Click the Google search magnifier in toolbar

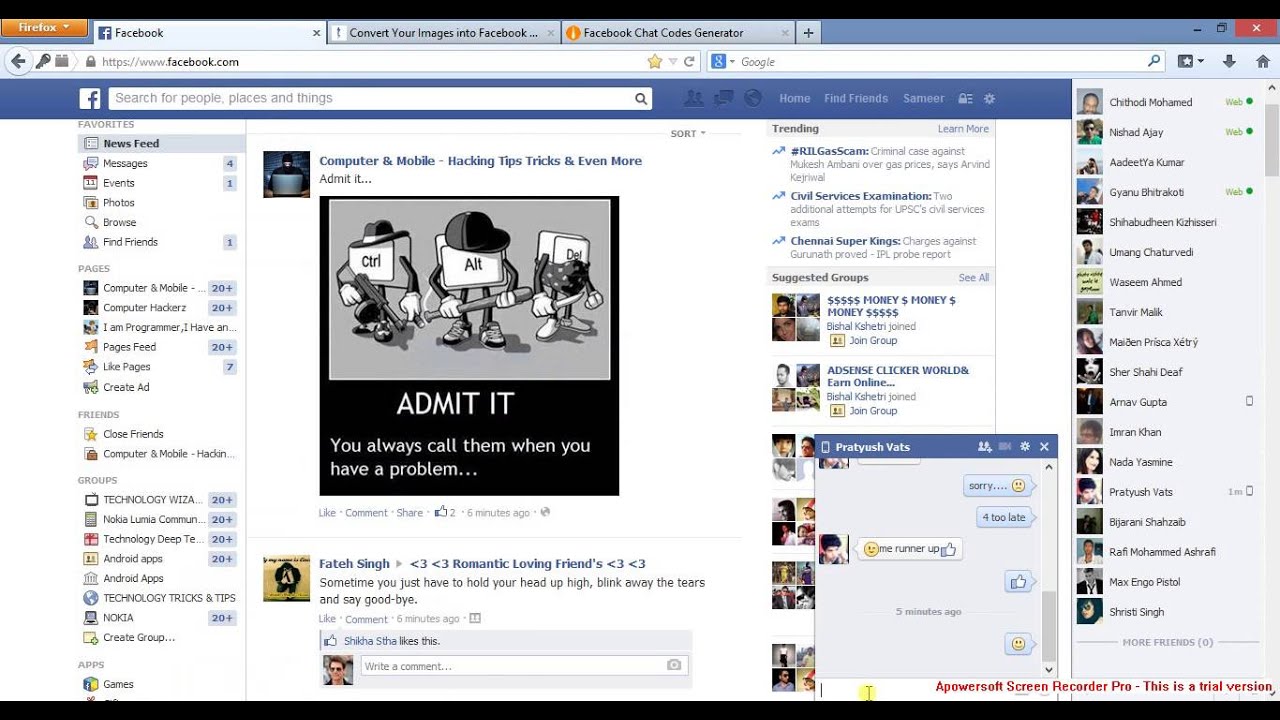point(1154,61)
